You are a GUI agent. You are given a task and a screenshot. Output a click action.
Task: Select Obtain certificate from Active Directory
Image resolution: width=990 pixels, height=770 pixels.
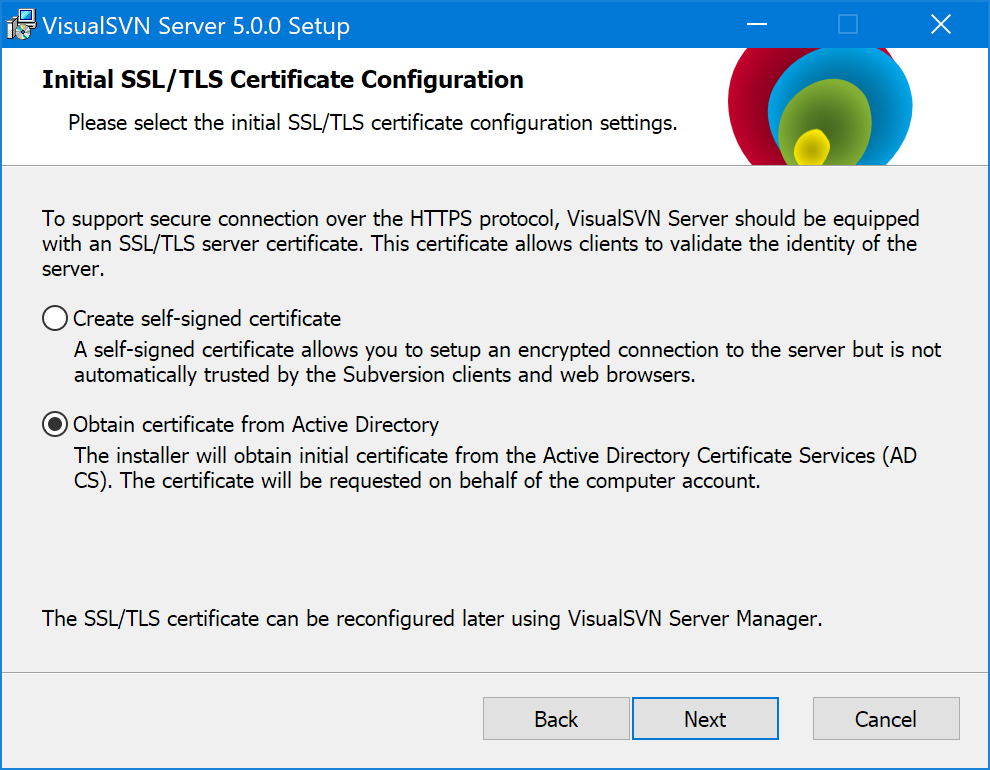(x=54, y=424)
